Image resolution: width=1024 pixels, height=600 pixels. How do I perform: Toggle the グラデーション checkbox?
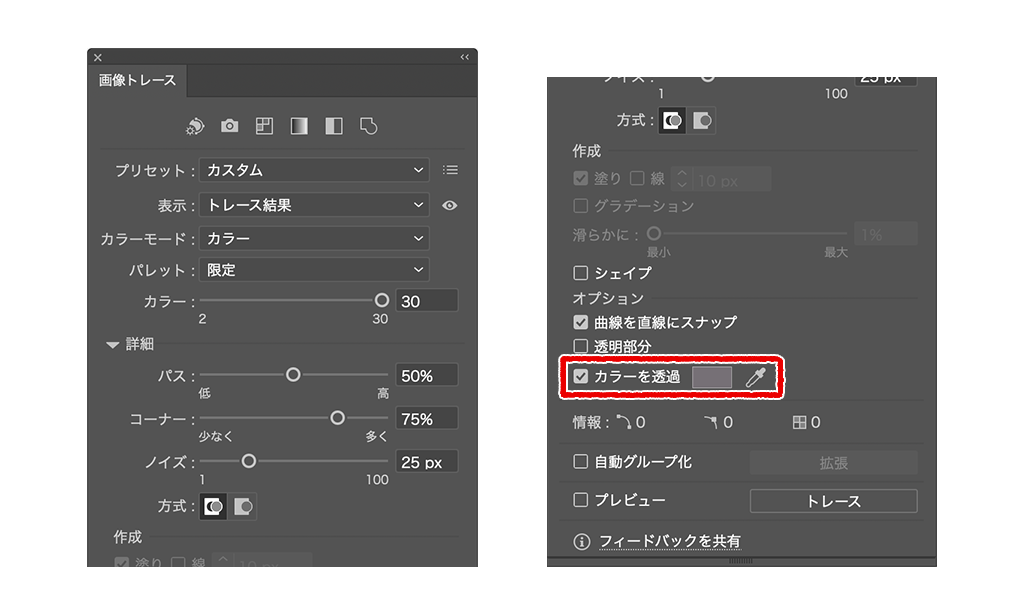[581, 206]
